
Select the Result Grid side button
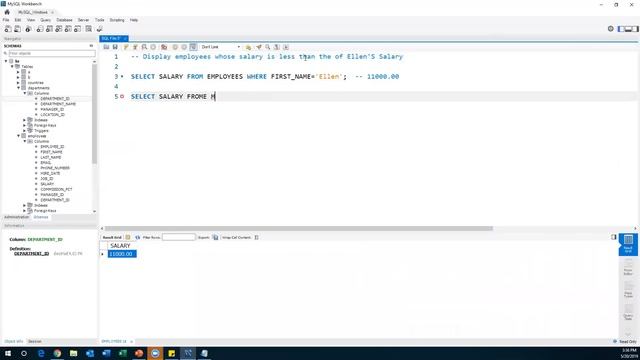(x=628, y=244)
